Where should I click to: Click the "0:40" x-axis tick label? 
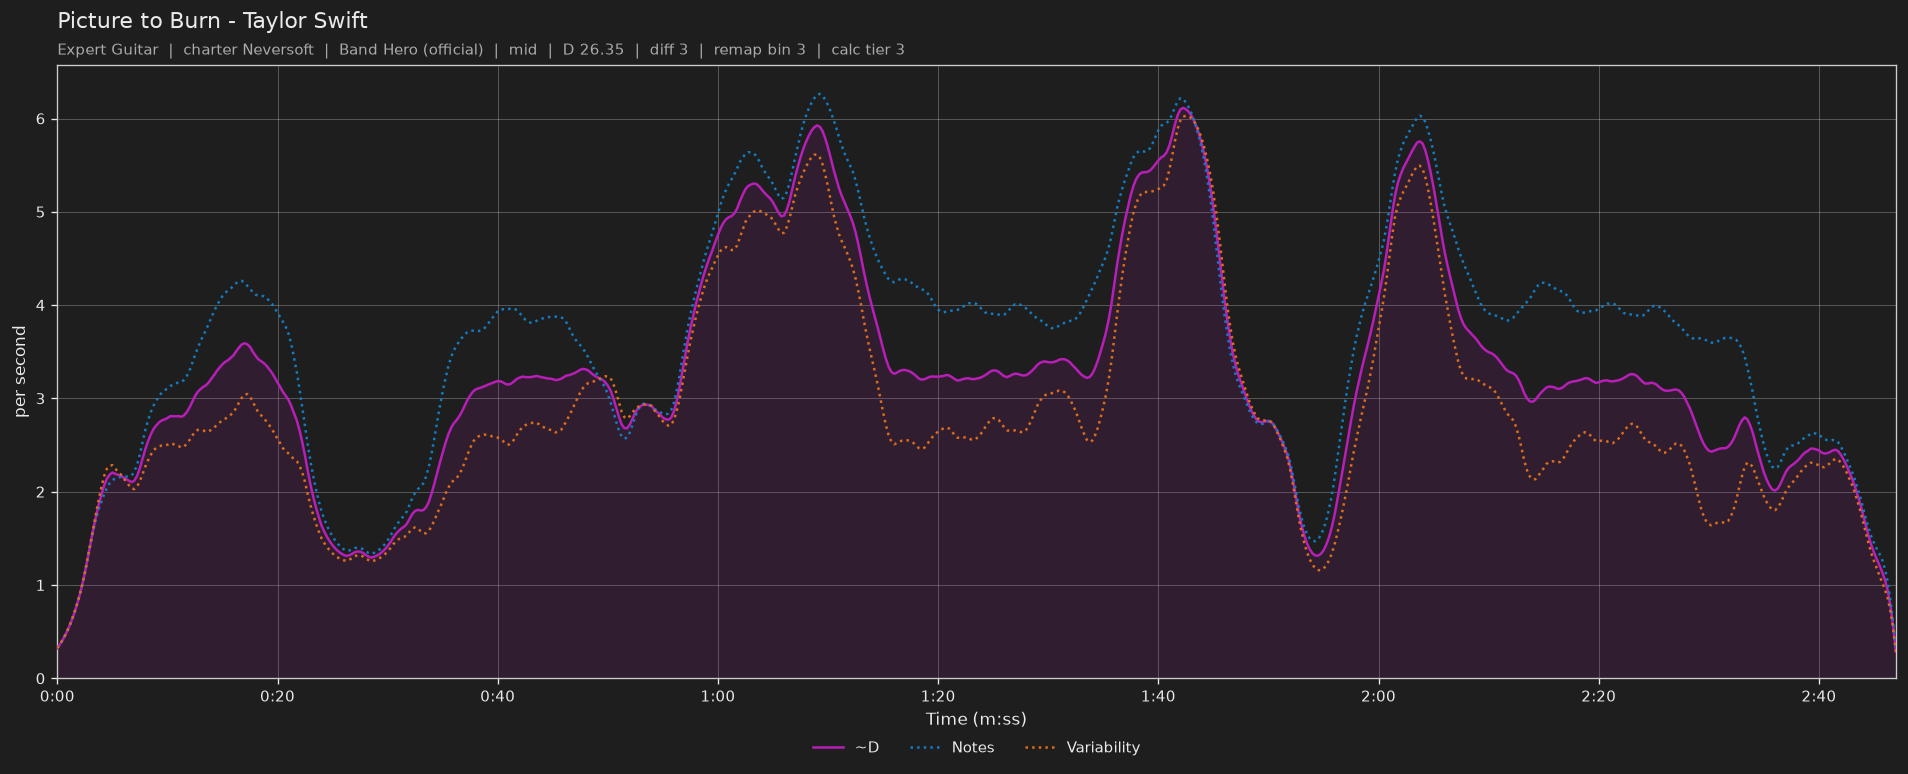(x=498, y=696)
